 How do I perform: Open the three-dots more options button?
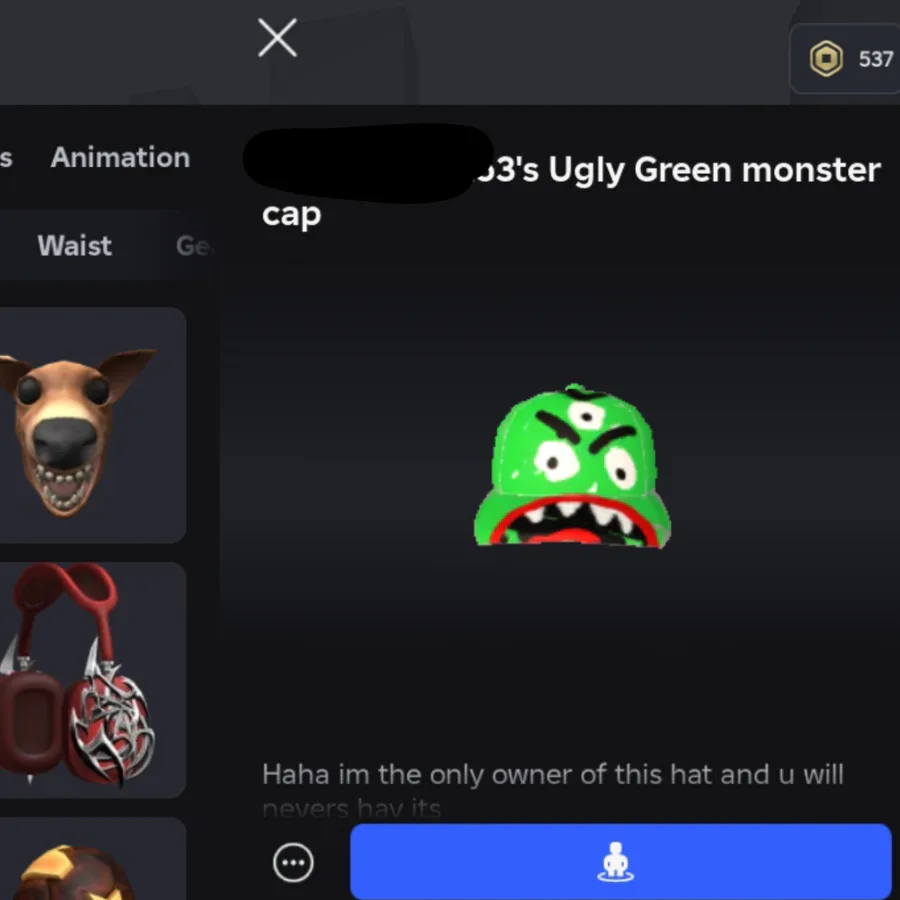point(293,862)
